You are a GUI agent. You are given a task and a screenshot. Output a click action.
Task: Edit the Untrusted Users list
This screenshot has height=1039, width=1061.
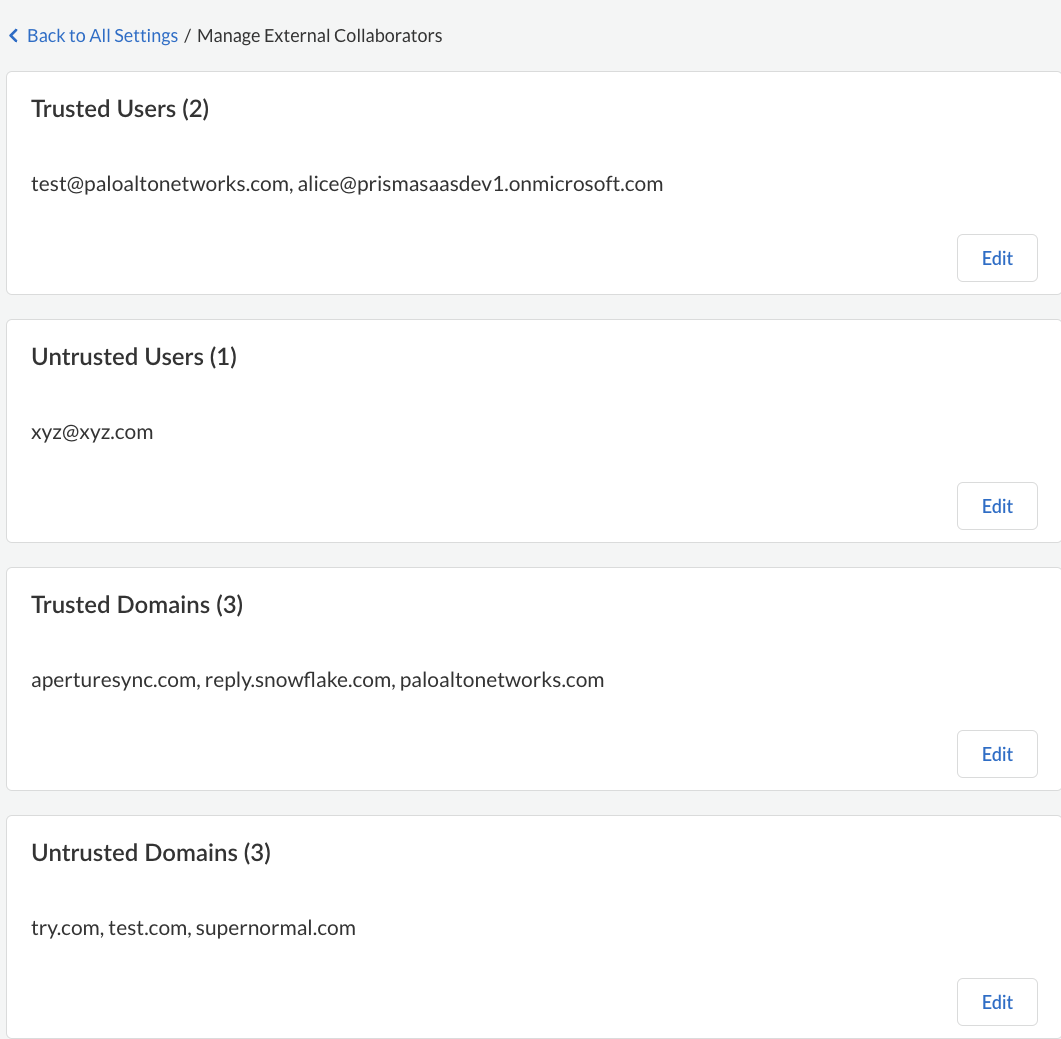(996, 506)
